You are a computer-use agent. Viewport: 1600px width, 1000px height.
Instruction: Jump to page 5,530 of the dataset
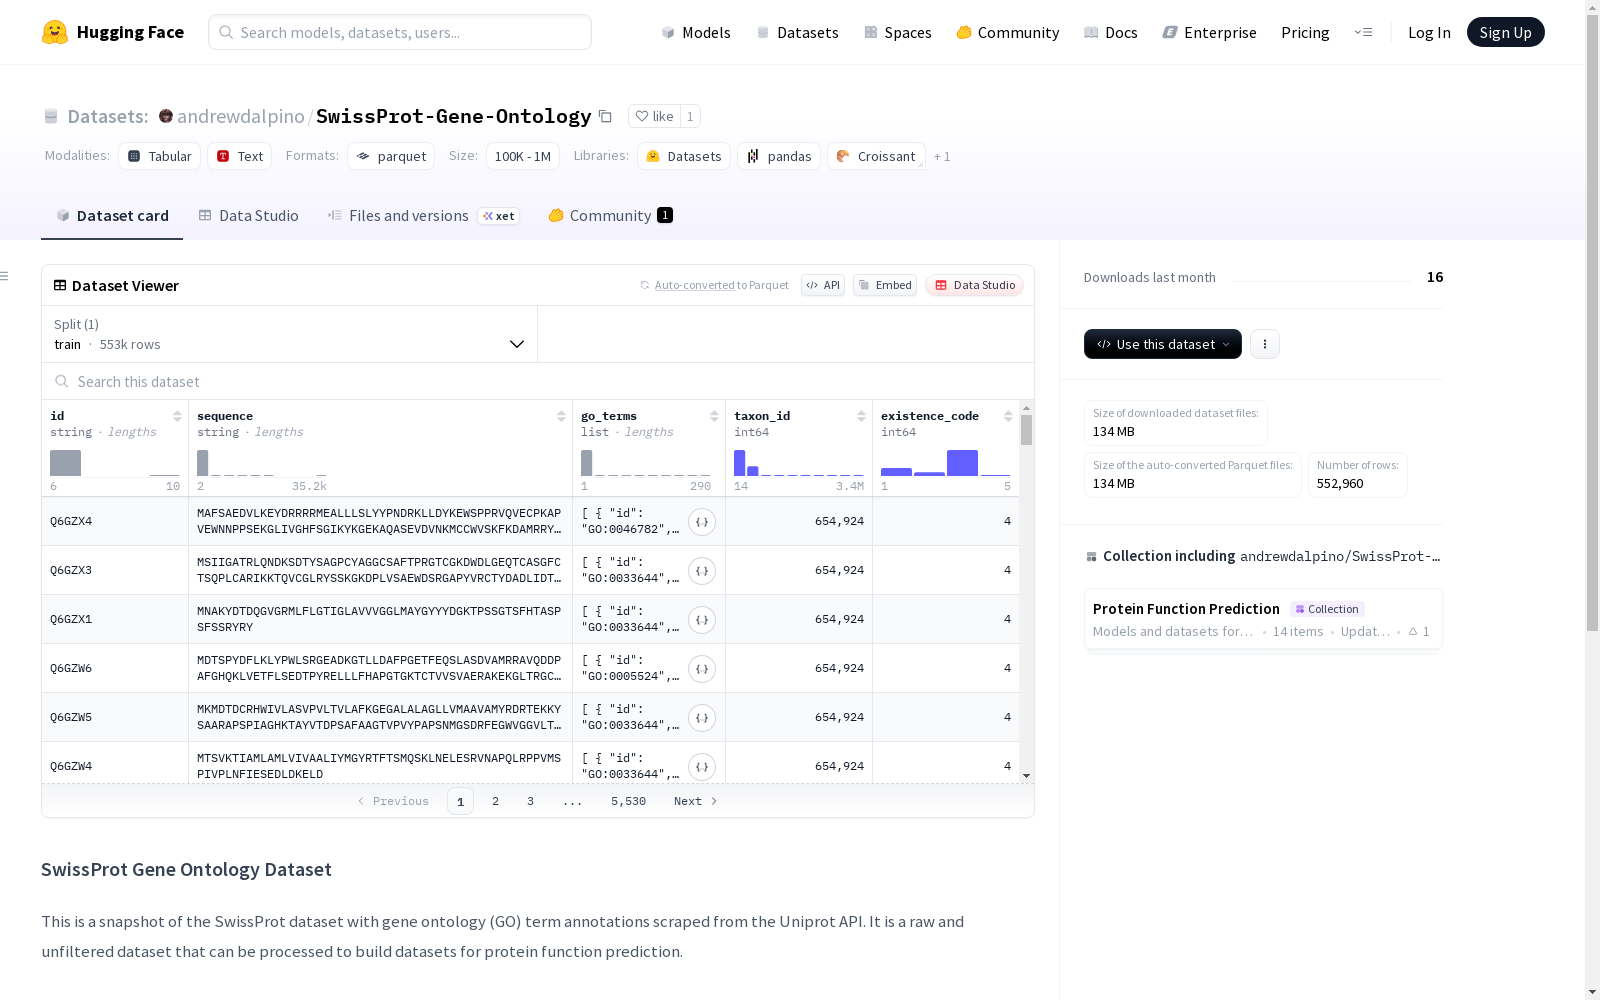pos(628,801)
